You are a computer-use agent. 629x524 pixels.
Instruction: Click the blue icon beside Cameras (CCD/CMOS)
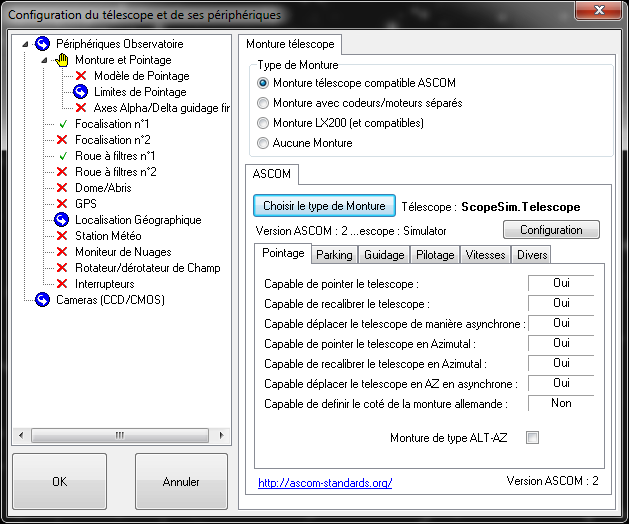[x=42, y=300]
